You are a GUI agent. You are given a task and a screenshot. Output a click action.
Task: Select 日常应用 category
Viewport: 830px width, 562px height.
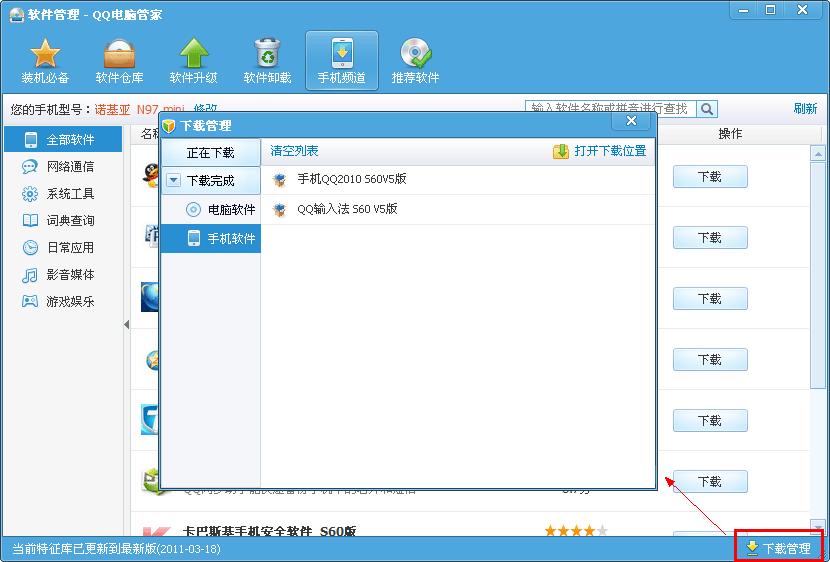pyautogui.click(x=63, y=247)
